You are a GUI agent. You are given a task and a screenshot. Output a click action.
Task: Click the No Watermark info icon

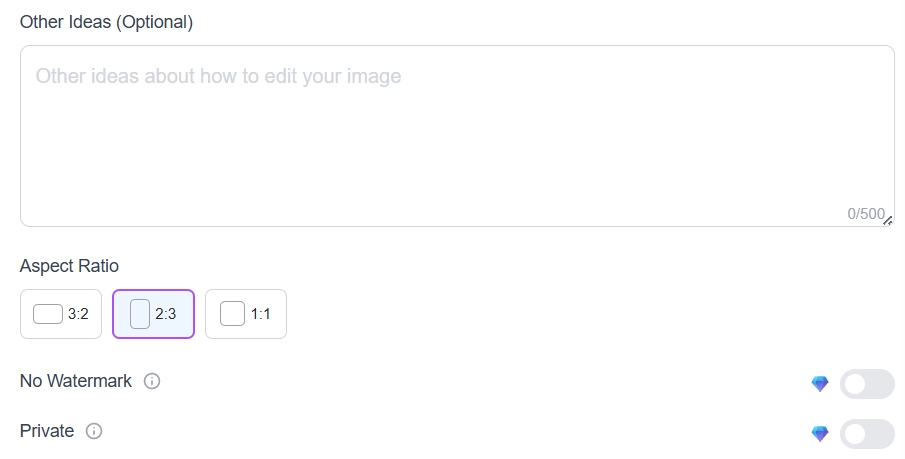click(x=152, y=381)
